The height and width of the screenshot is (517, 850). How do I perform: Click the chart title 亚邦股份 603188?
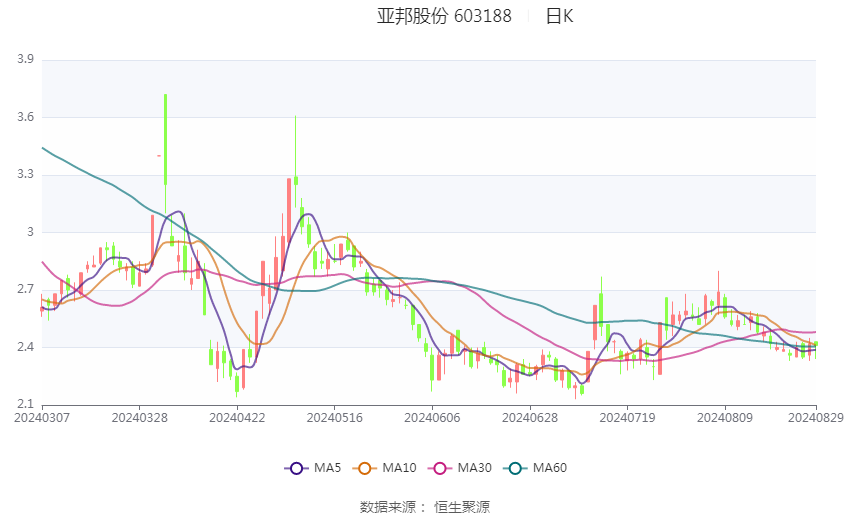[444, 16]
